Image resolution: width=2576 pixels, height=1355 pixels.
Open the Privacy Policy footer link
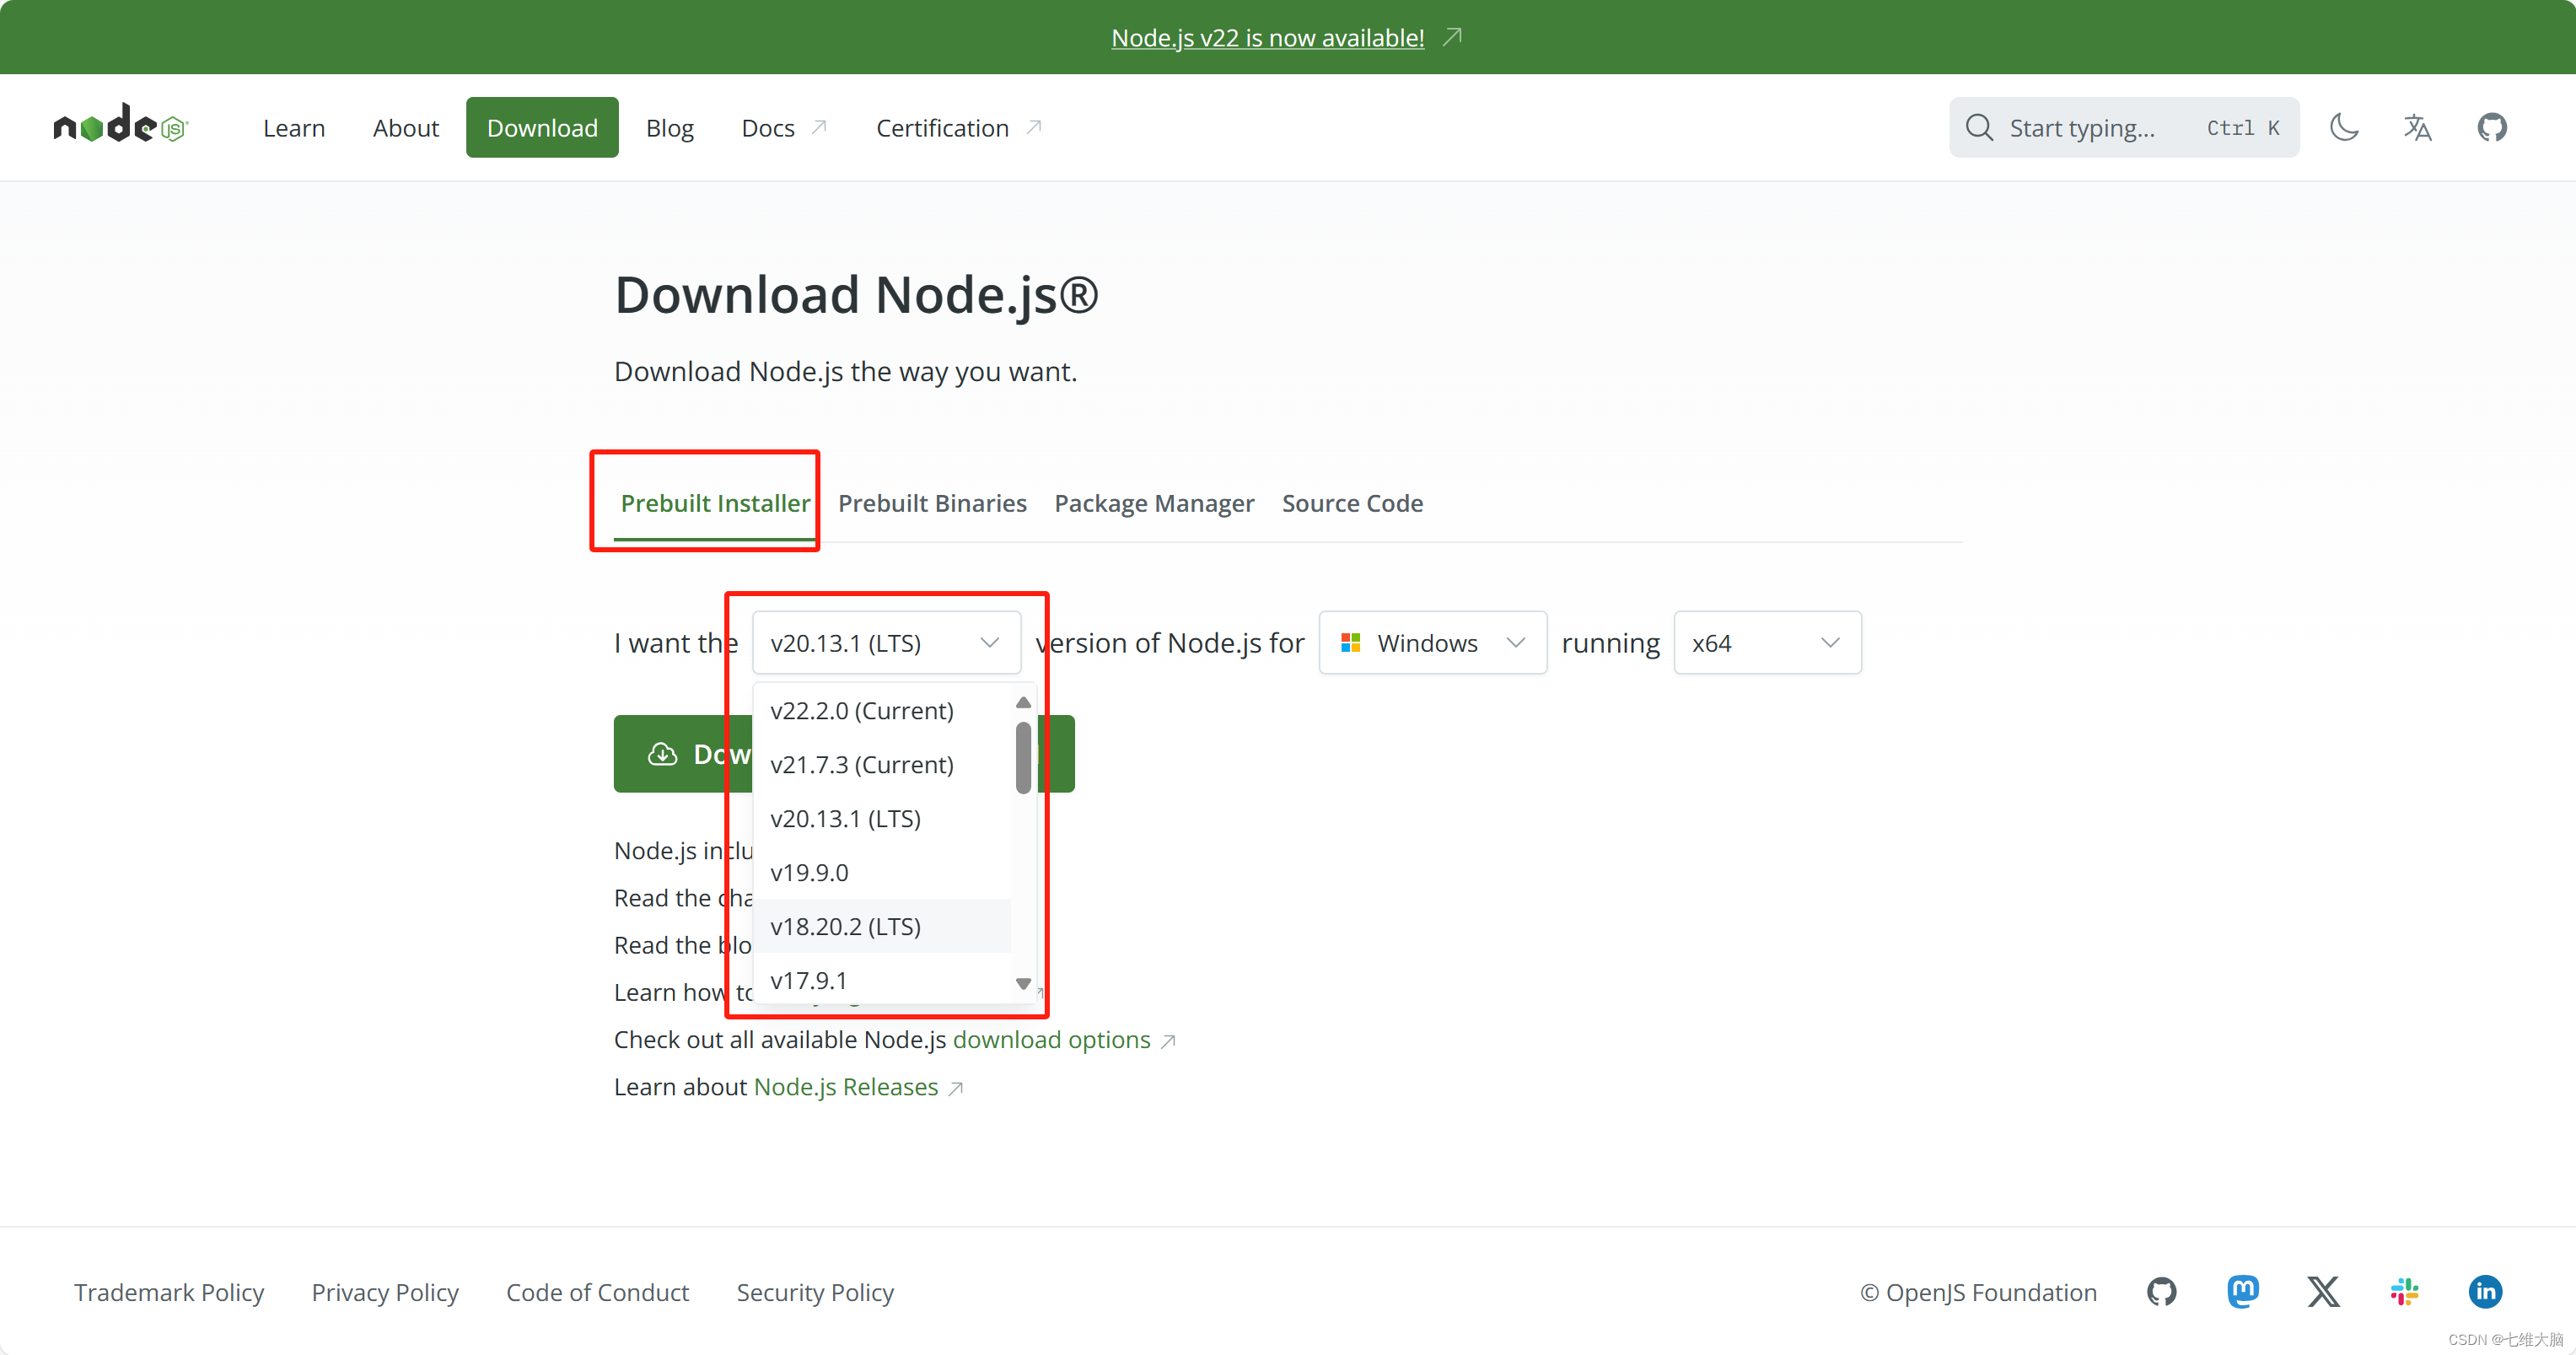pyautogui.click(x=385, y=1292)
